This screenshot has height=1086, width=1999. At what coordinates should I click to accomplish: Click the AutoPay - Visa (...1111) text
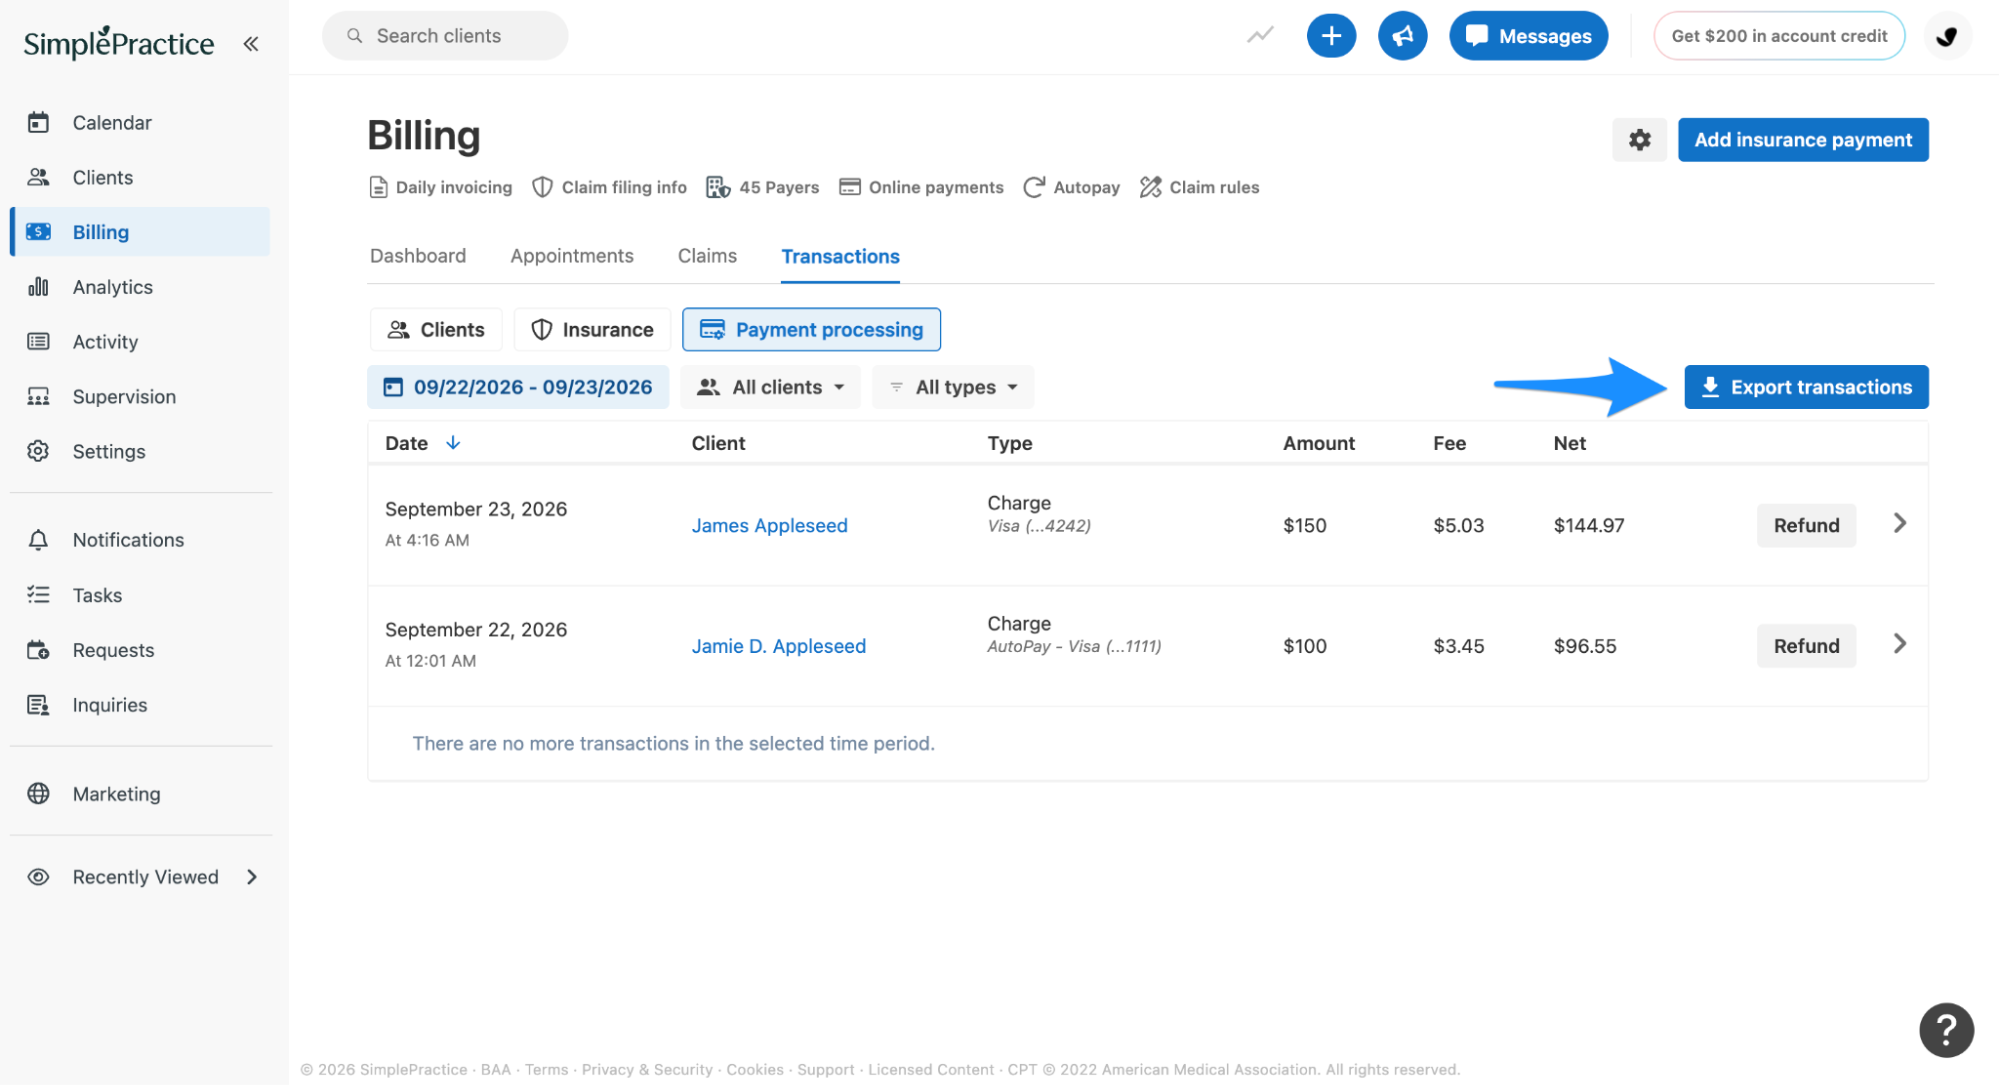1074,647
